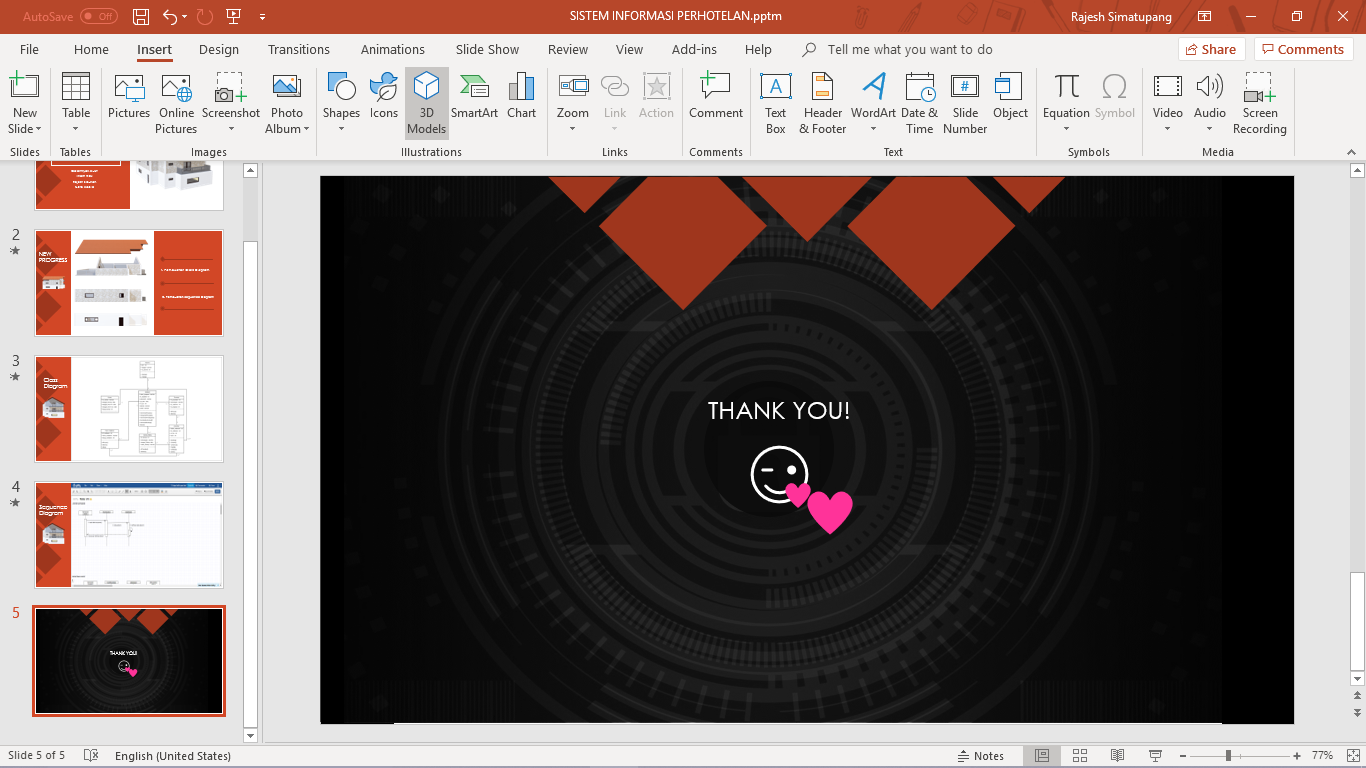1366x768 pixels.
Task: Switch to Slide Sorter view
Action: tap(1080, 756)
